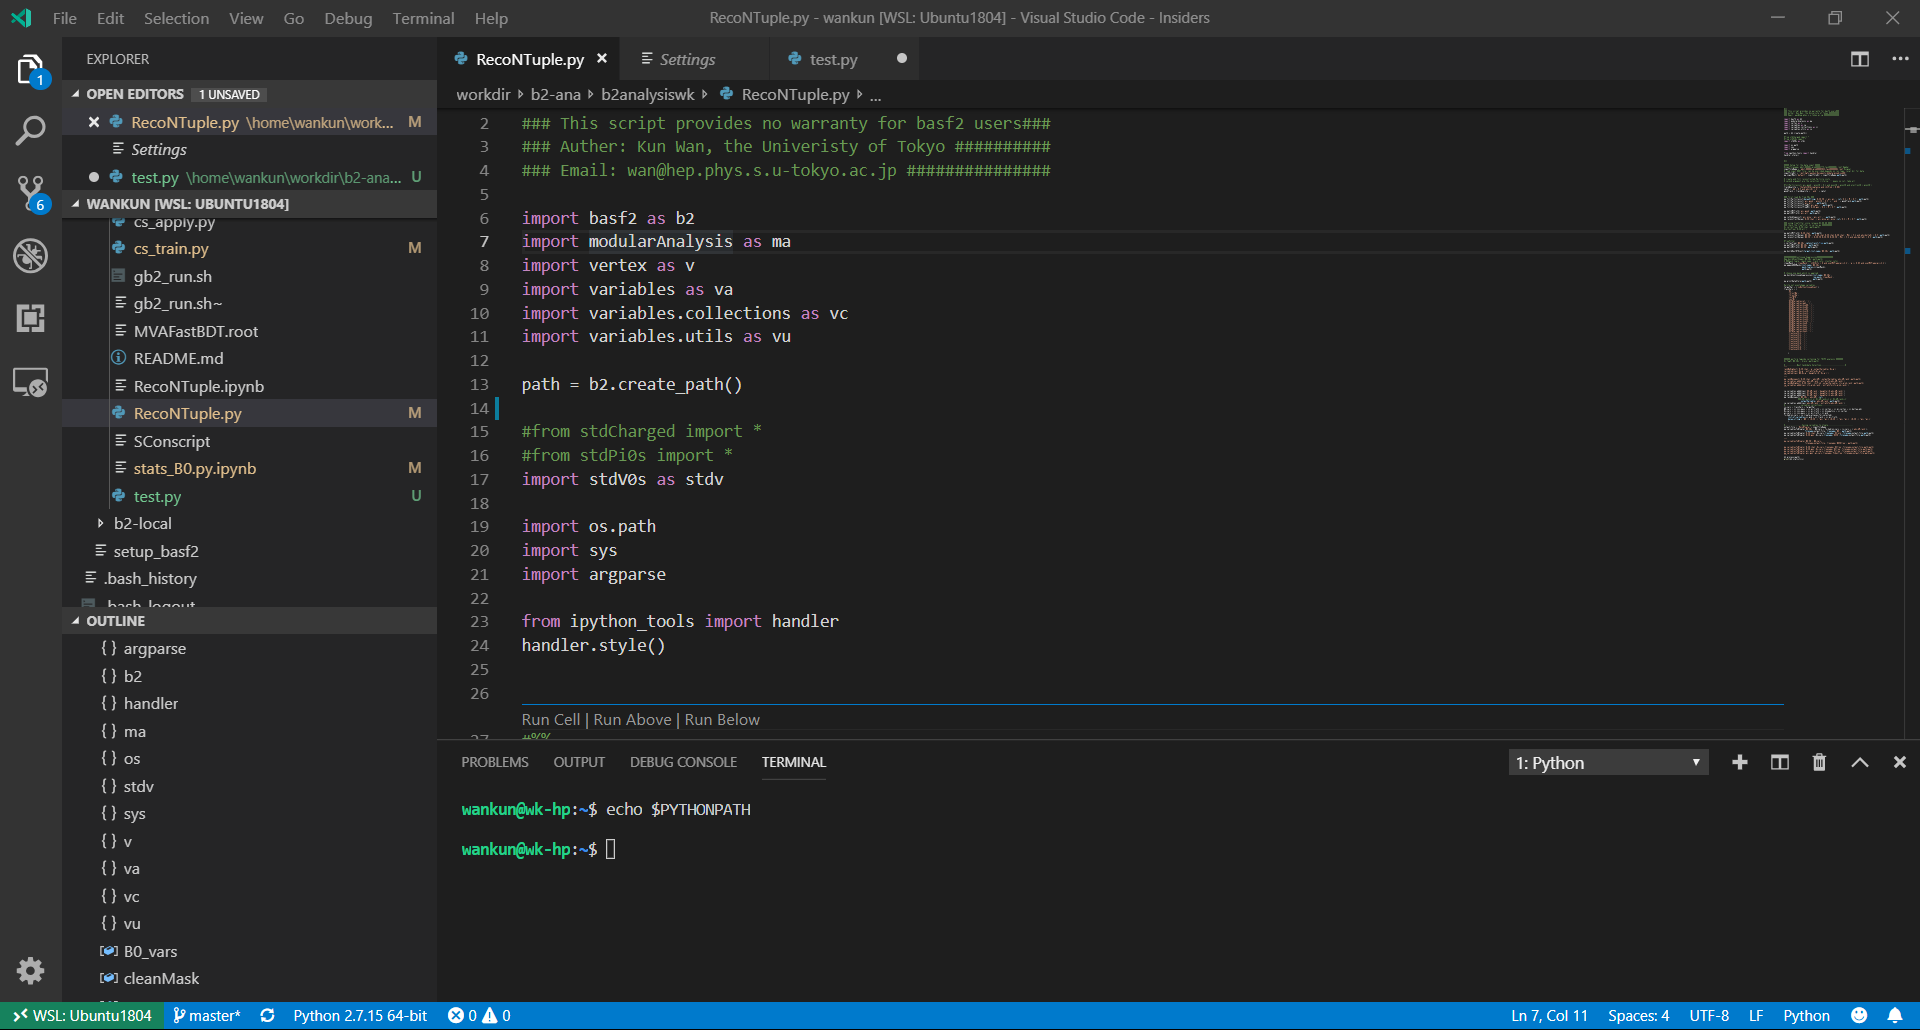Split the editor using the split icon

[1859, 59]
